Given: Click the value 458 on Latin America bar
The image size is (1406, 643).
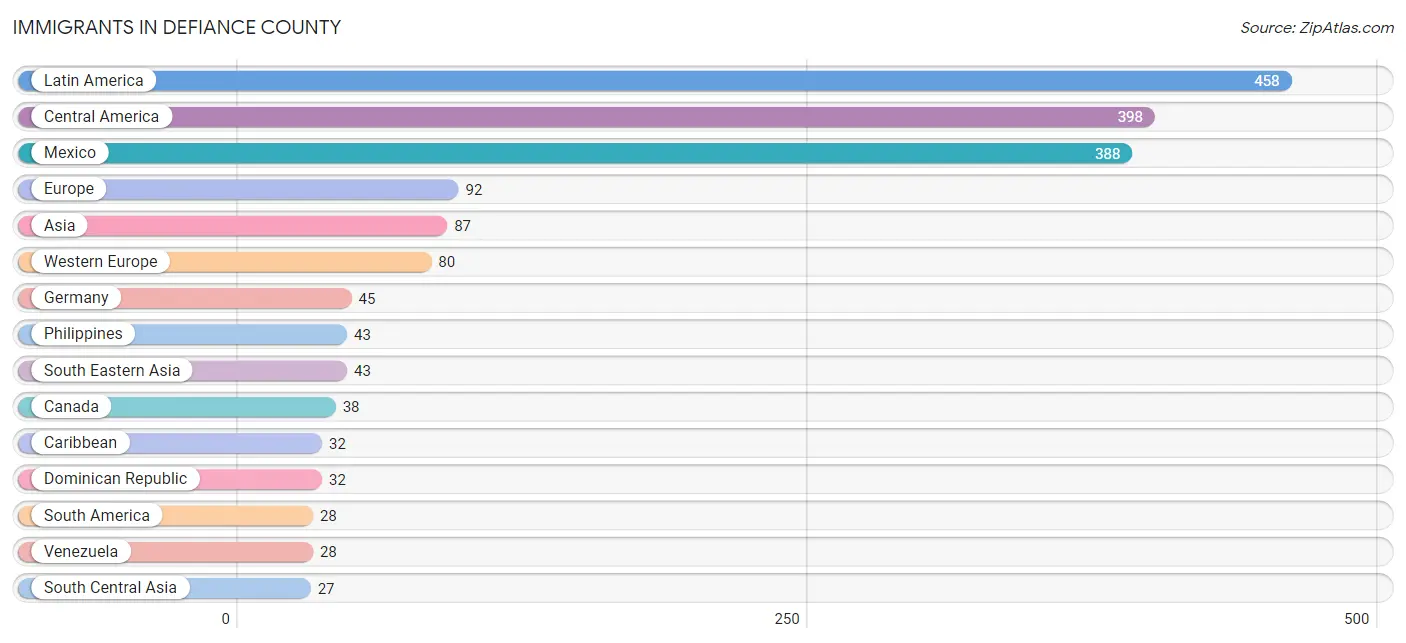Looking at the screenshot, I should pyautogui.click(x=1267, y=81).
